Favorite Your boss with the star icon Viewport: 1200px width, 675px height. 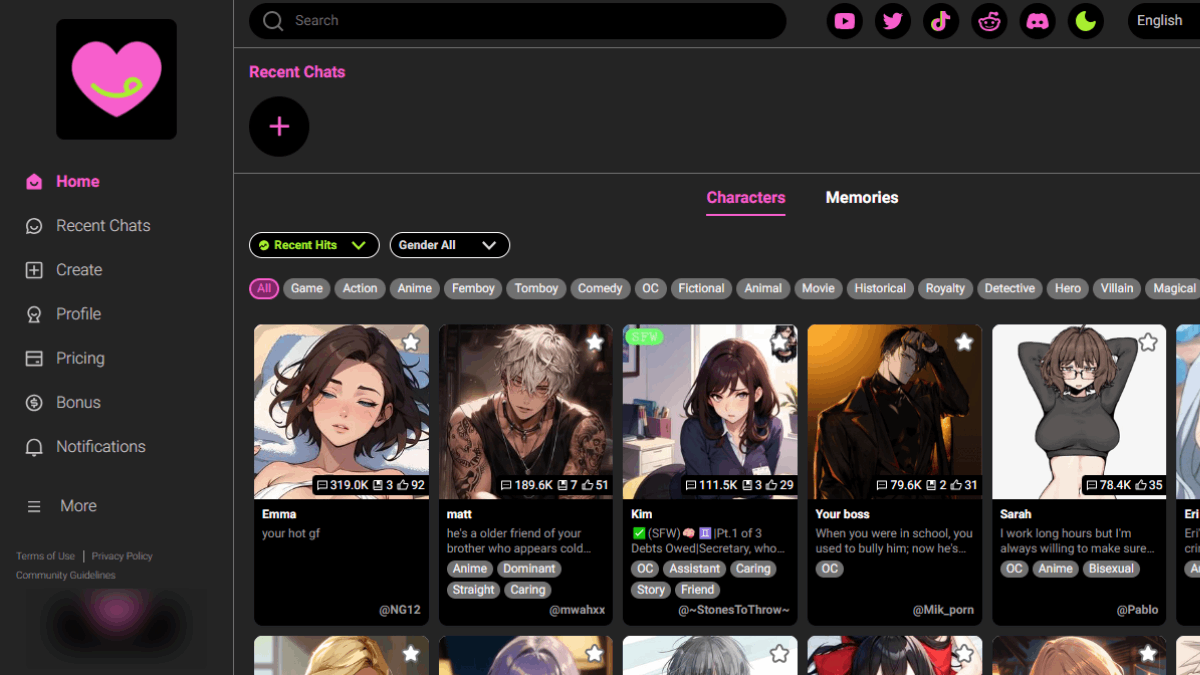[x=964, y=343]
